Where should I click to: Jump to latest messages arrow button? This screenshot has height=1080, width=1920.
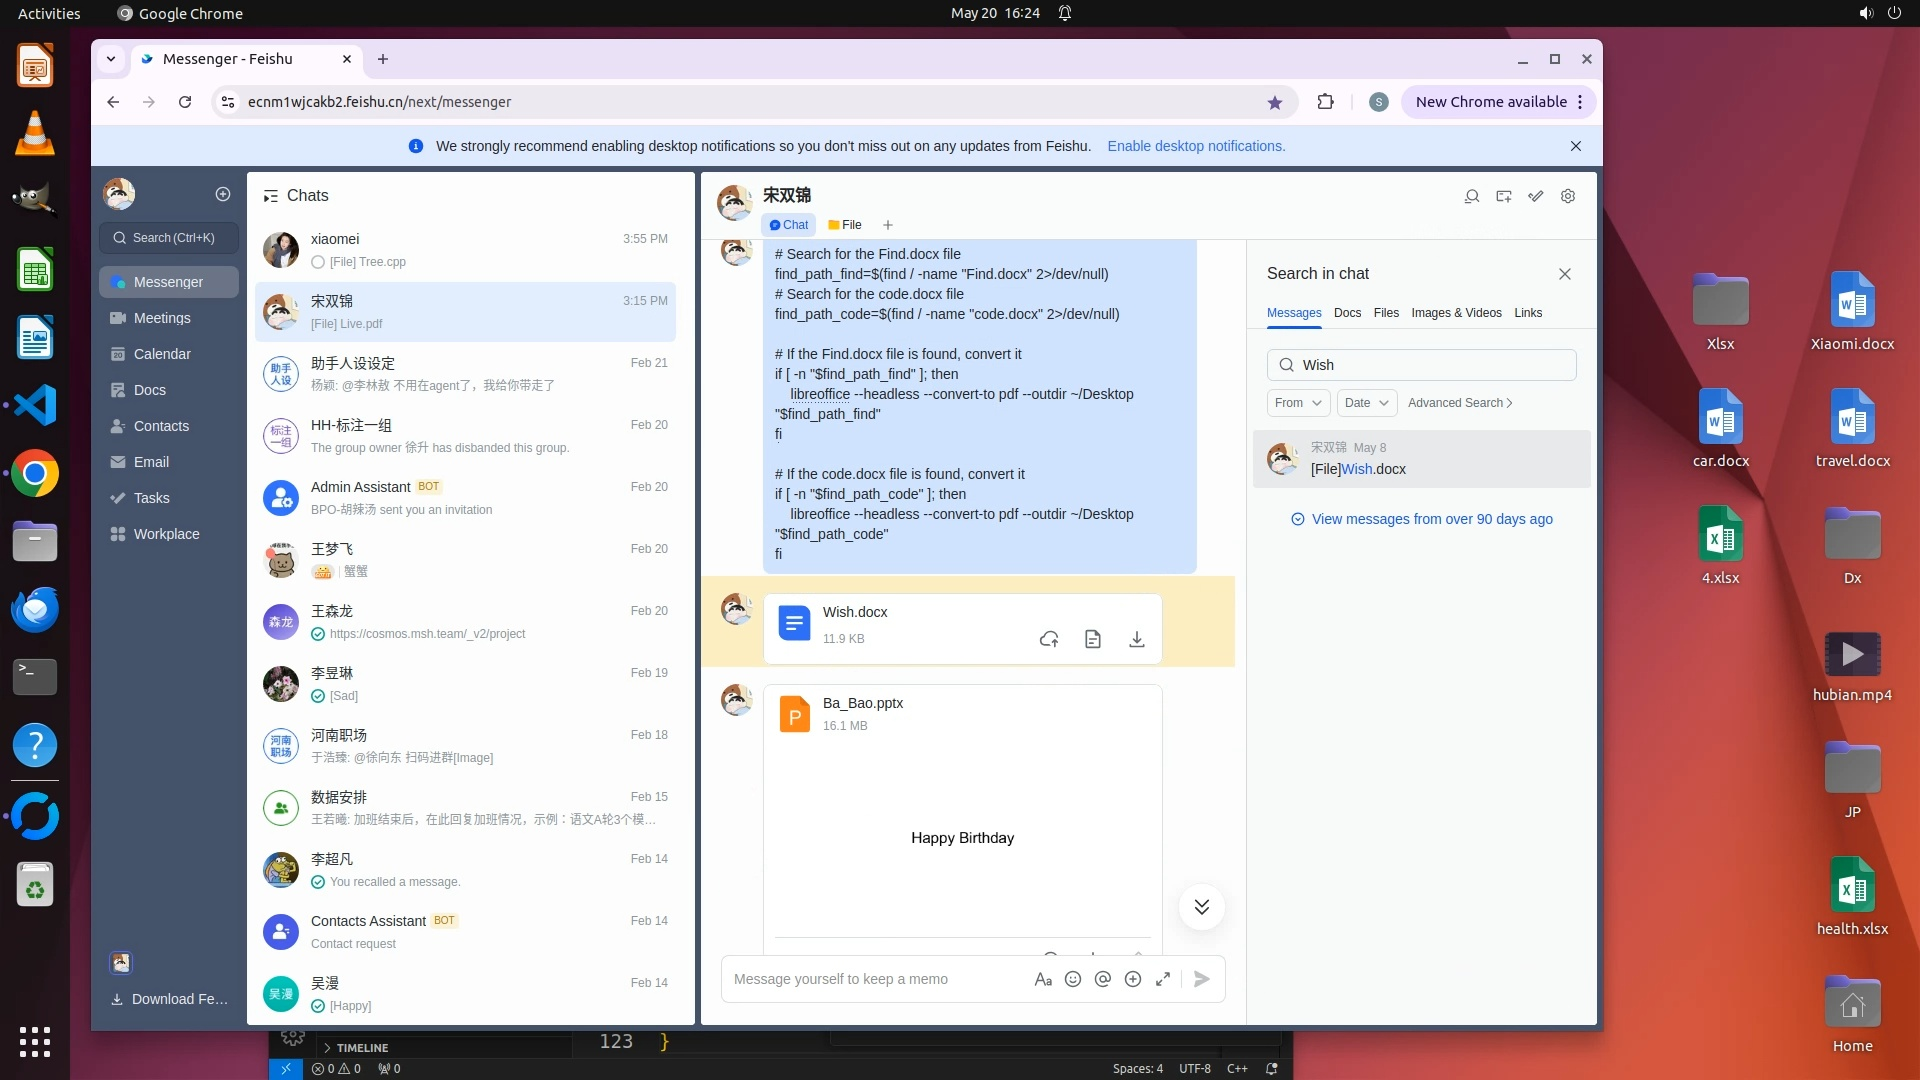pyautogui.click(x=1201, y=907)
